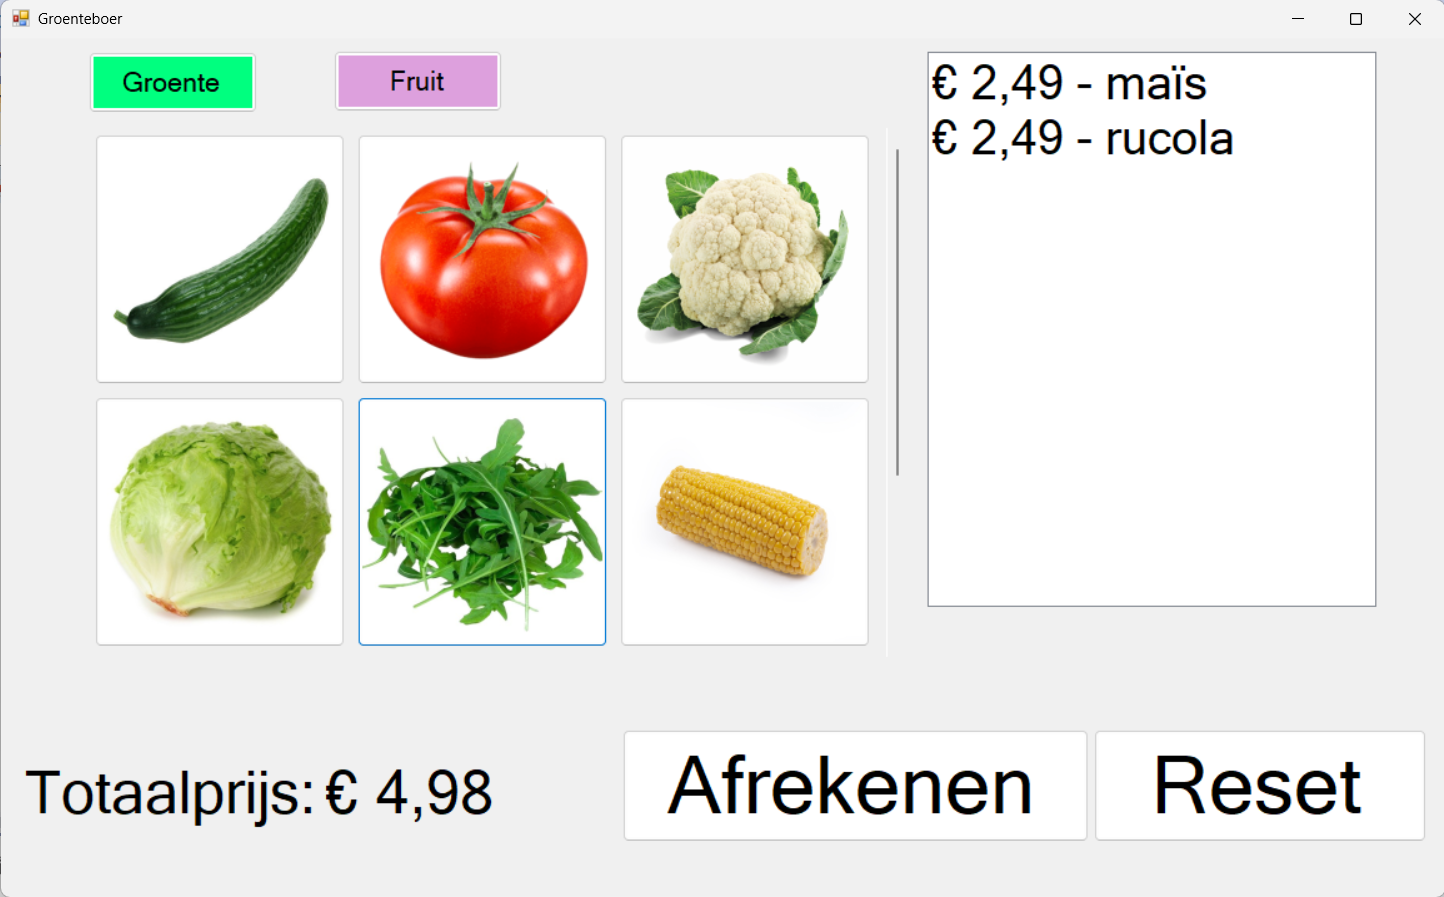
Task: Select the rucola line in the order list
Action: pyautogui.click(x=1082, y=138)
